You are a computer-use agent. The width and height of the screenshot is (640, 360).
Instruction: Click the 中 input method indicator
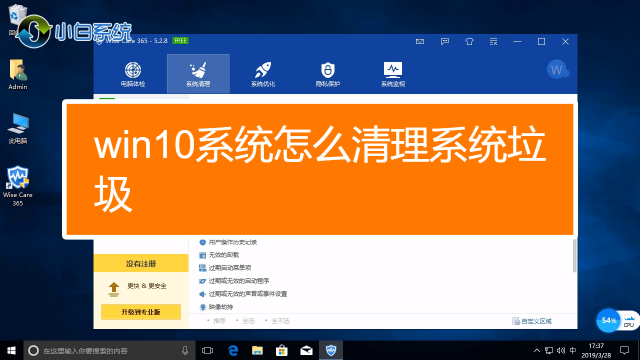pos(573,351)
